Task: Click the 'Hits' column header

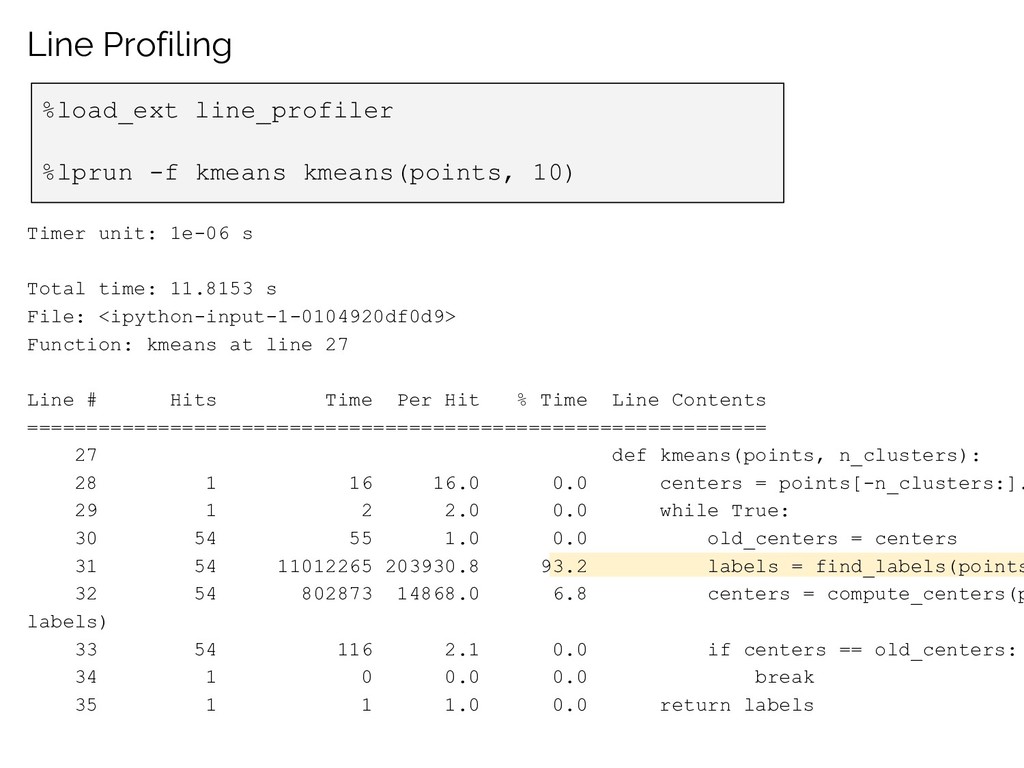Action: 193,400
